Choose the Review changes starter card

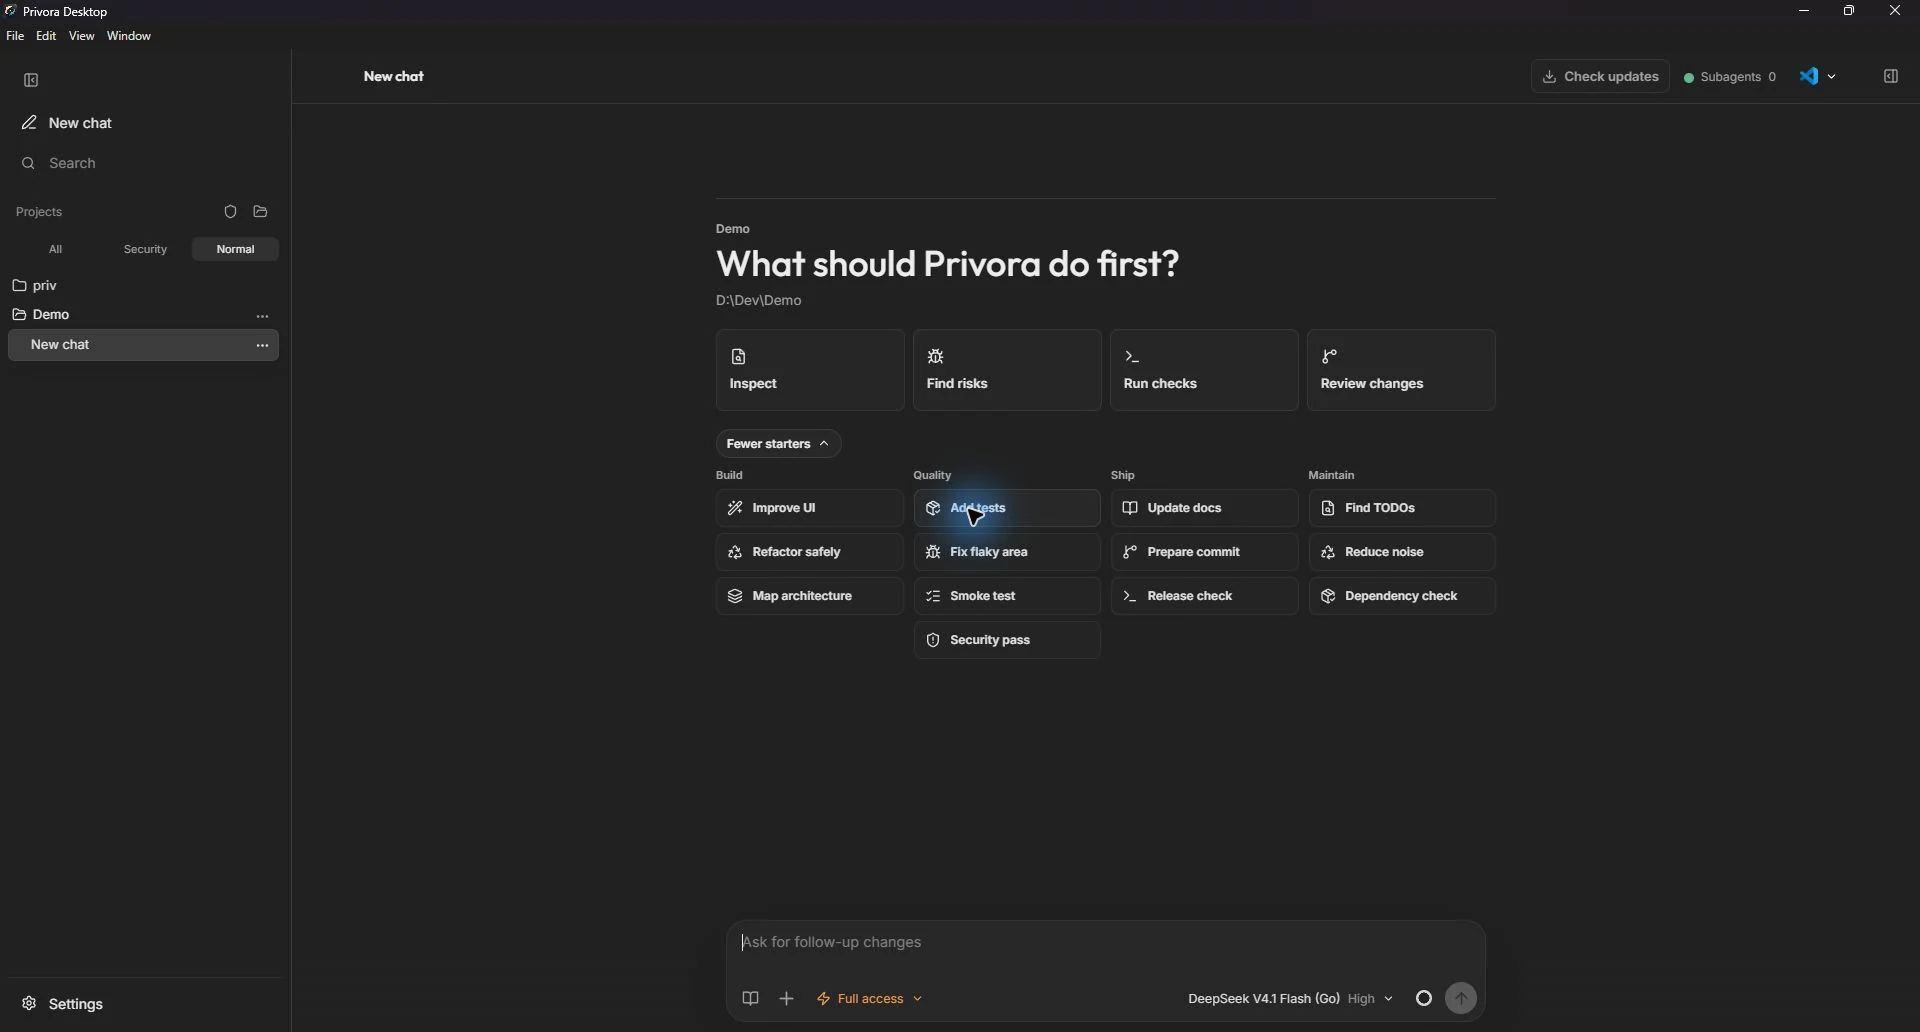click(x=1401, y=371)
